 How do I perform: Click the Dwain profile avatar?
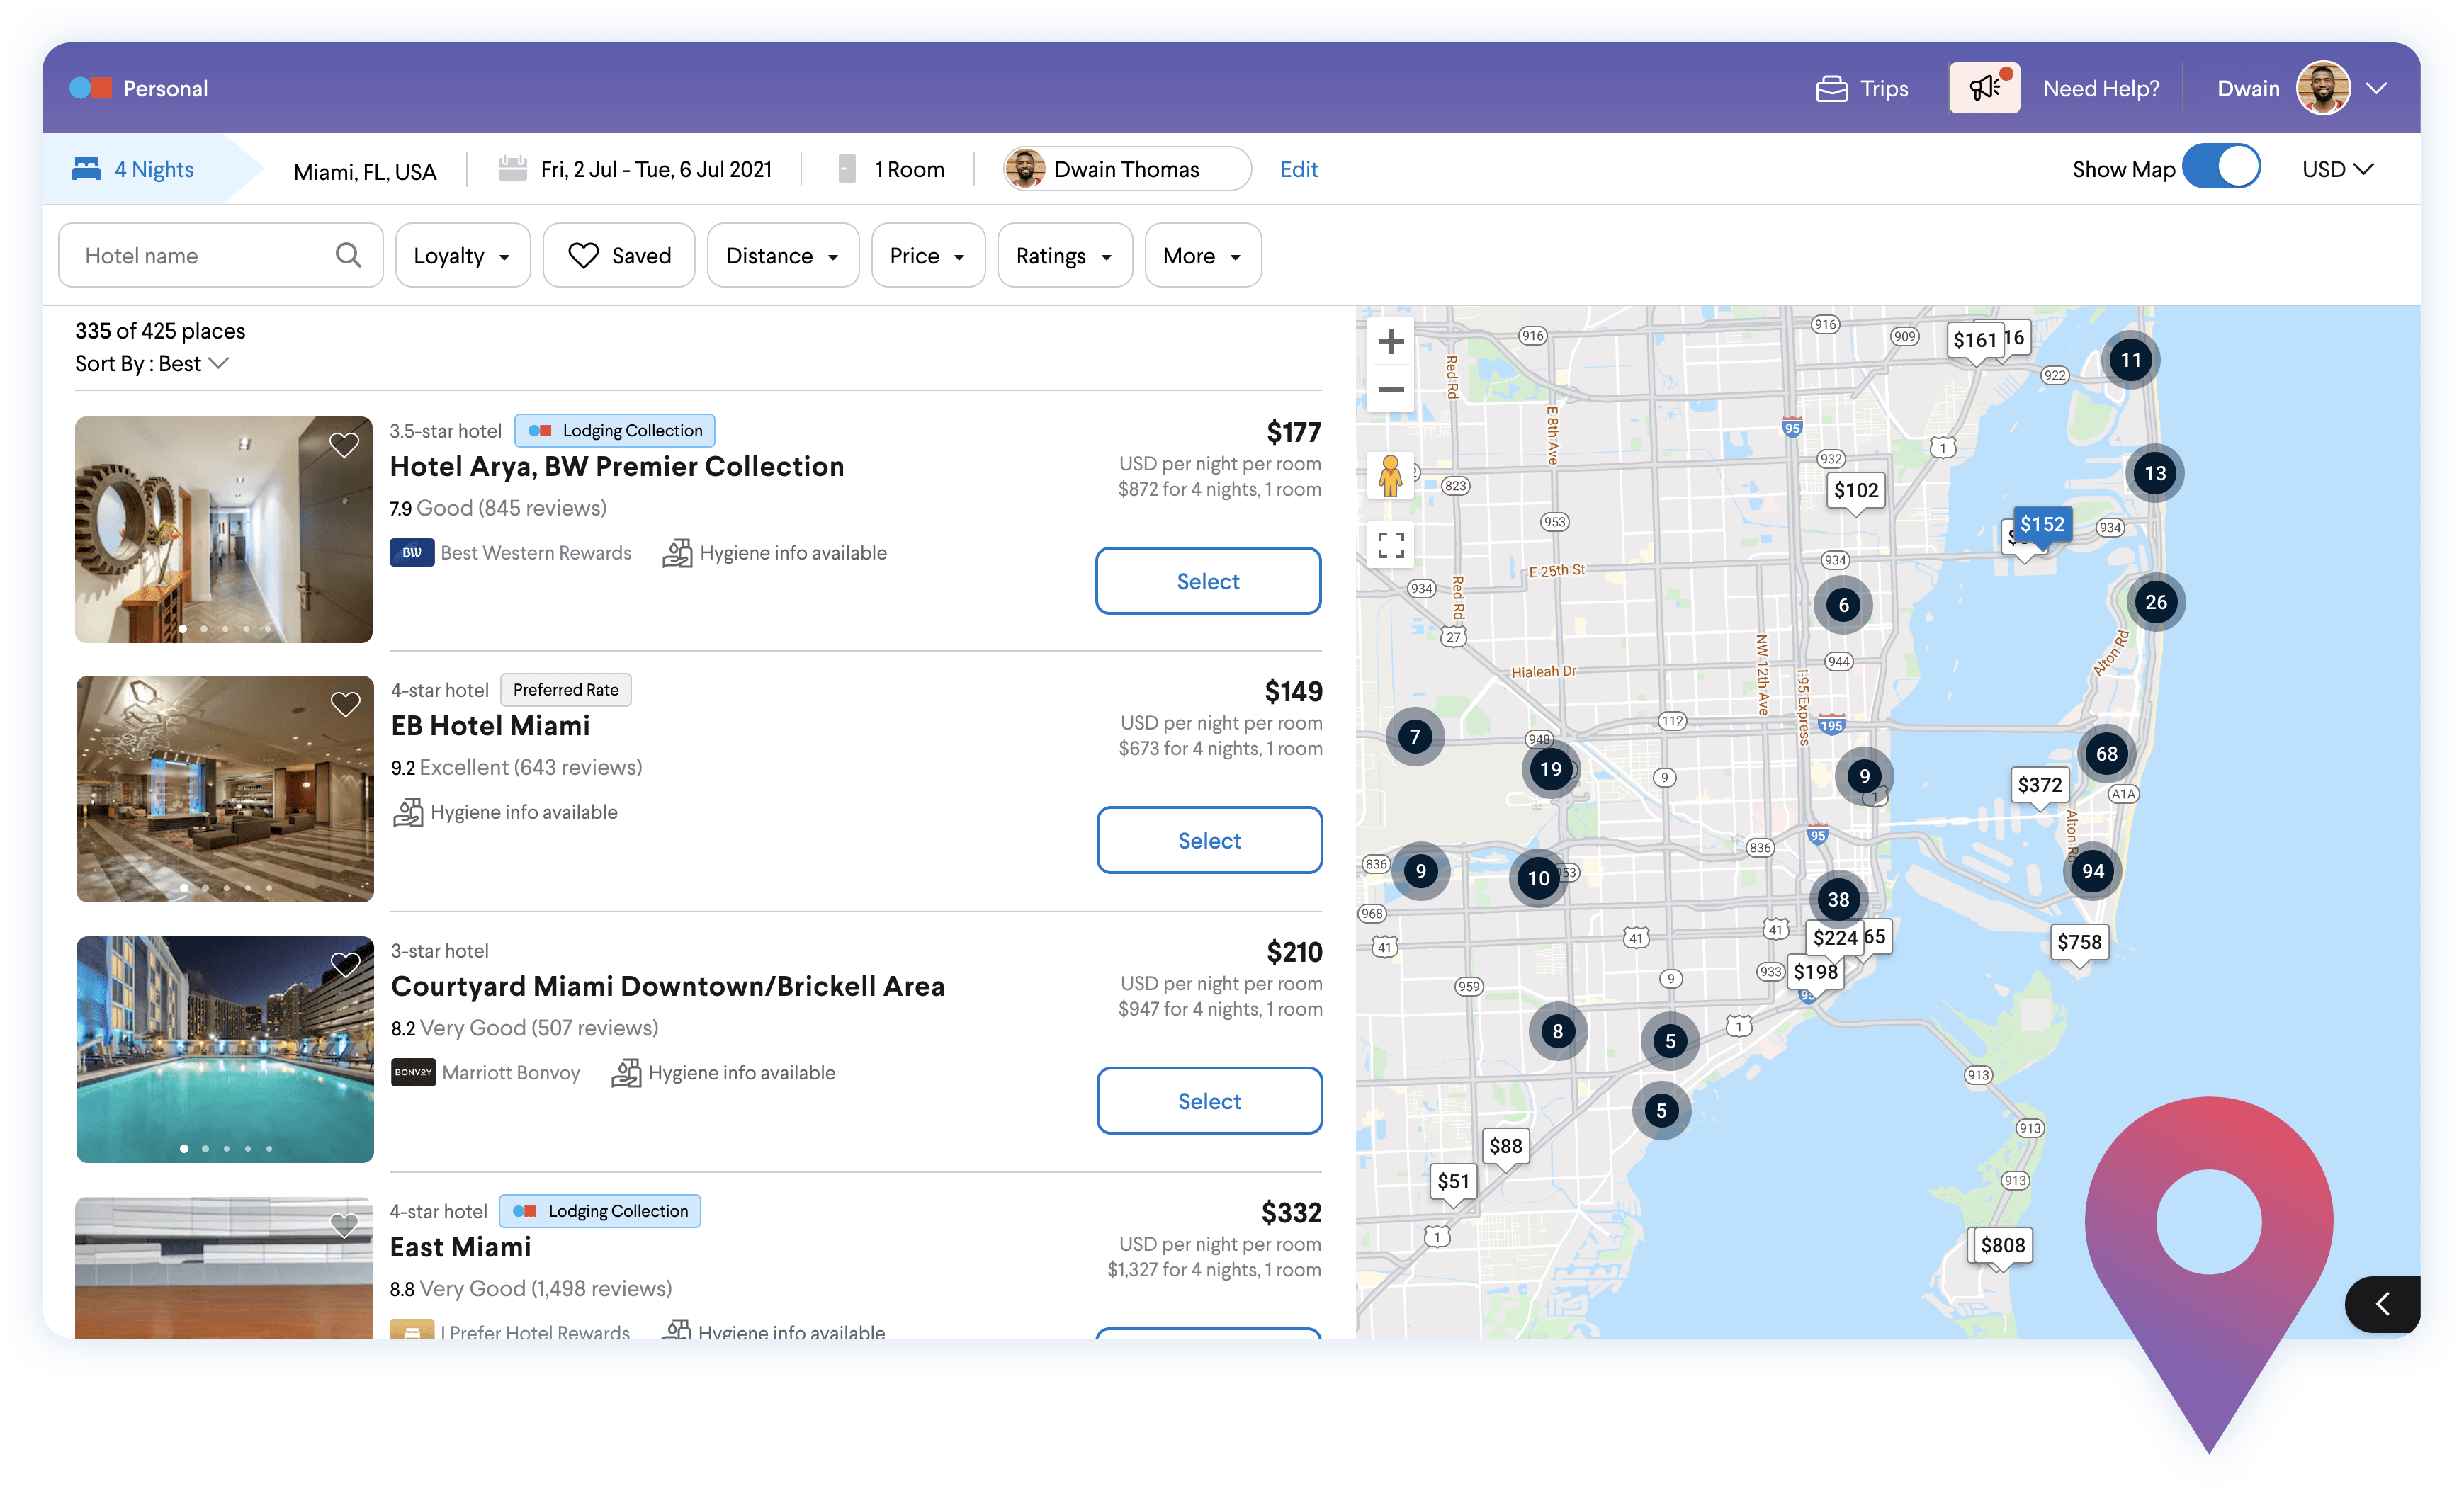2322,88
